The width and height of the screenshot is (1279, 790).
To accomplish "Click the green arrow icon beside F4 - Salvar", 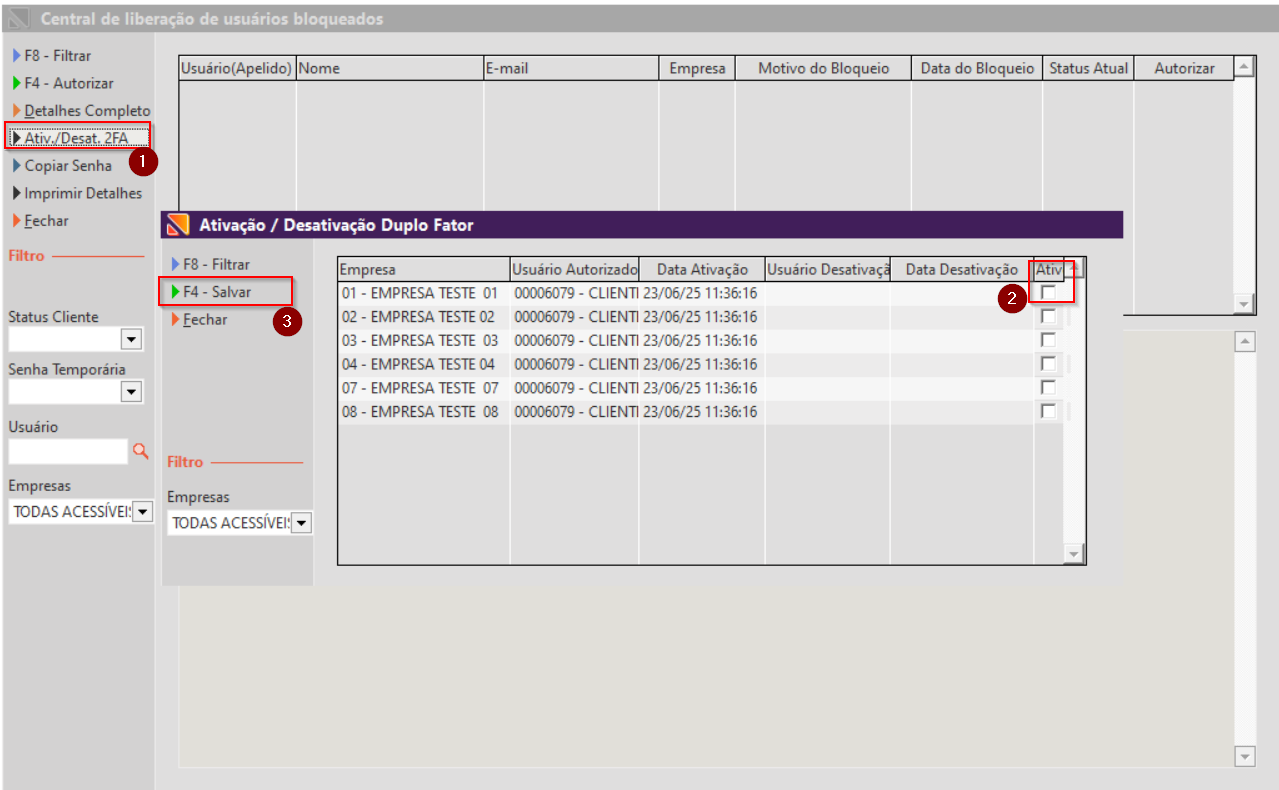I will 176,292.
